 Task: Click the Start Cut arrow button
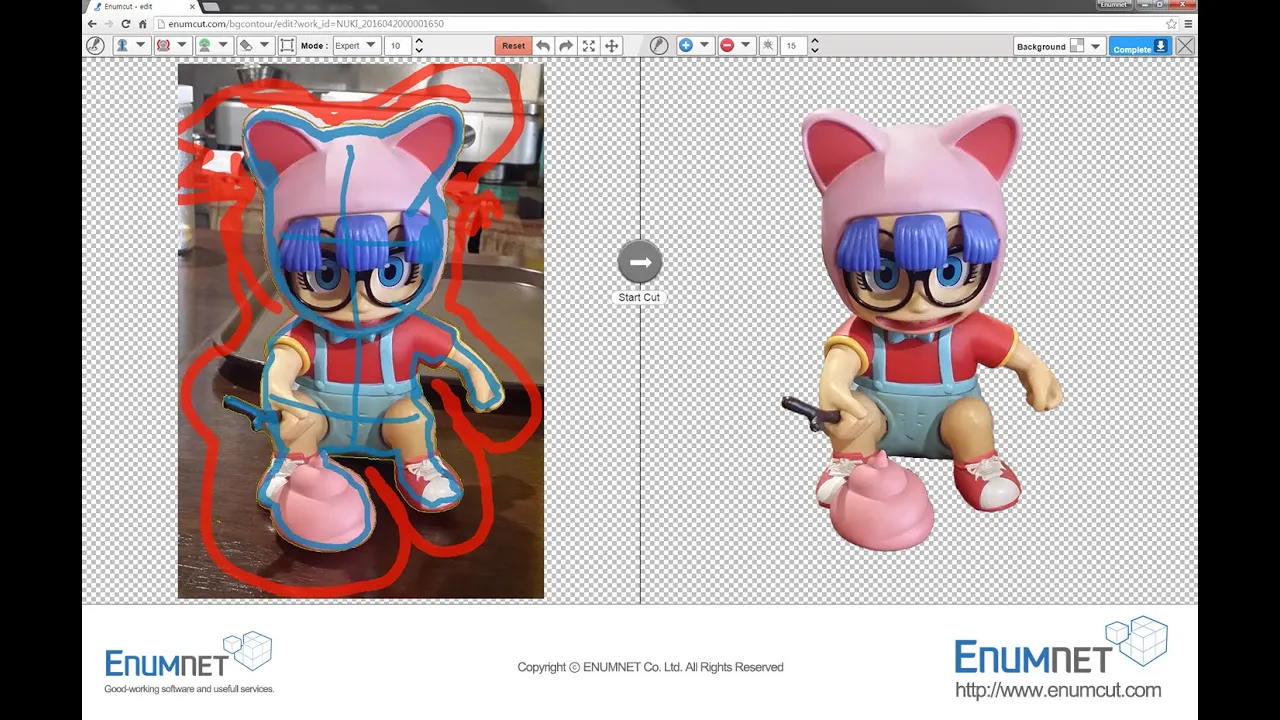[x=640, y=262]
